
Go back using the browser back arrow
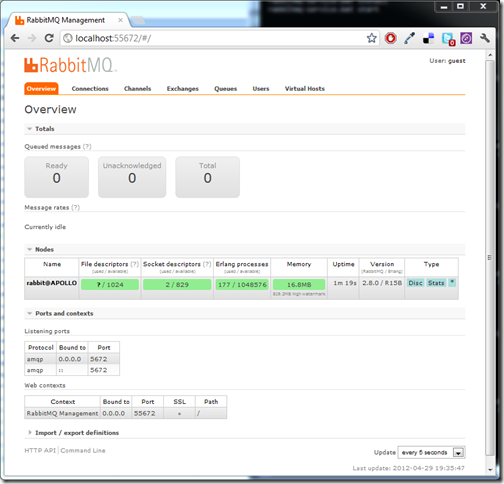pyautogui.click(x=15, y=38)
